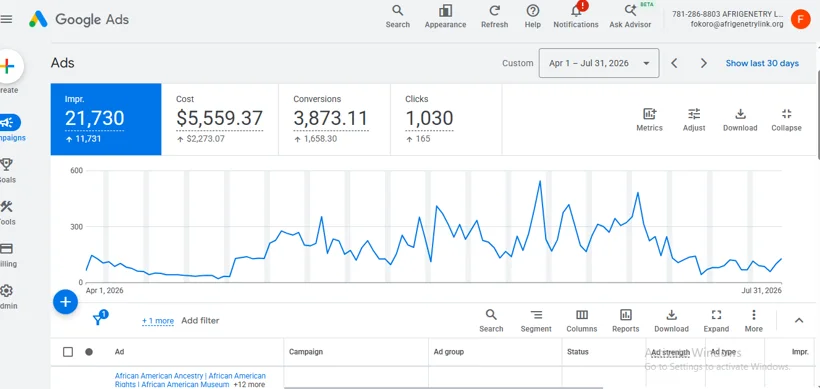Sort by the Ad strength column header
This screenshot has width=820, height=389.
670,352
